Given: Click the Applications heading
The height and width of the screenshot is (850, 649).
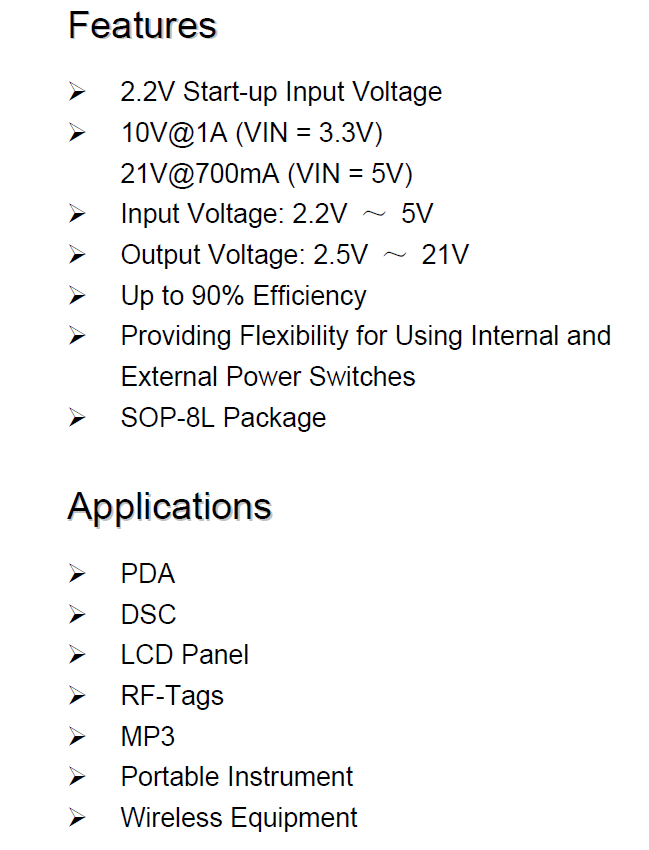Looking at the screenshot, I should (x=169, y=509).
